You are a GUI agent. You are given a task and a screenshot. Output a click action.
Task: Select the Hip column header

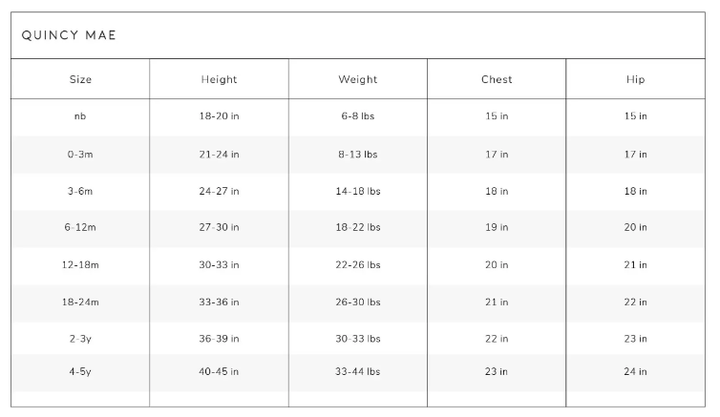[635, 79]
